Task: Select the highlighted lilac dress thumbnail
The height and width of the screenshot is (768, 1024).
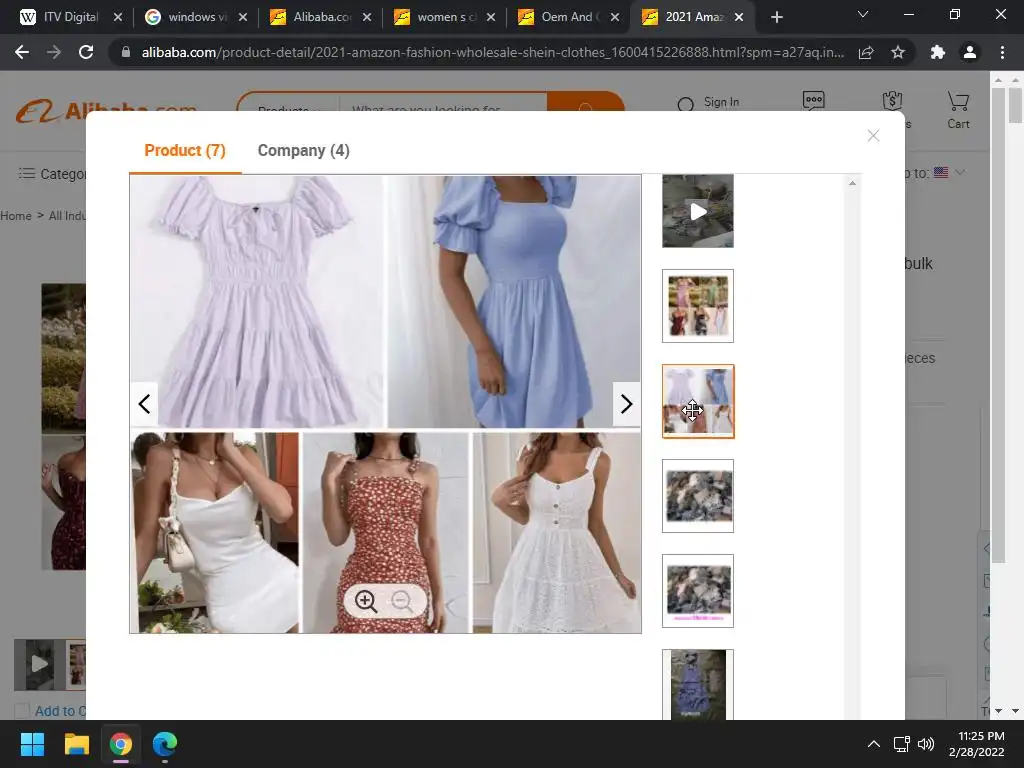Action: click(x=697, y=401)
